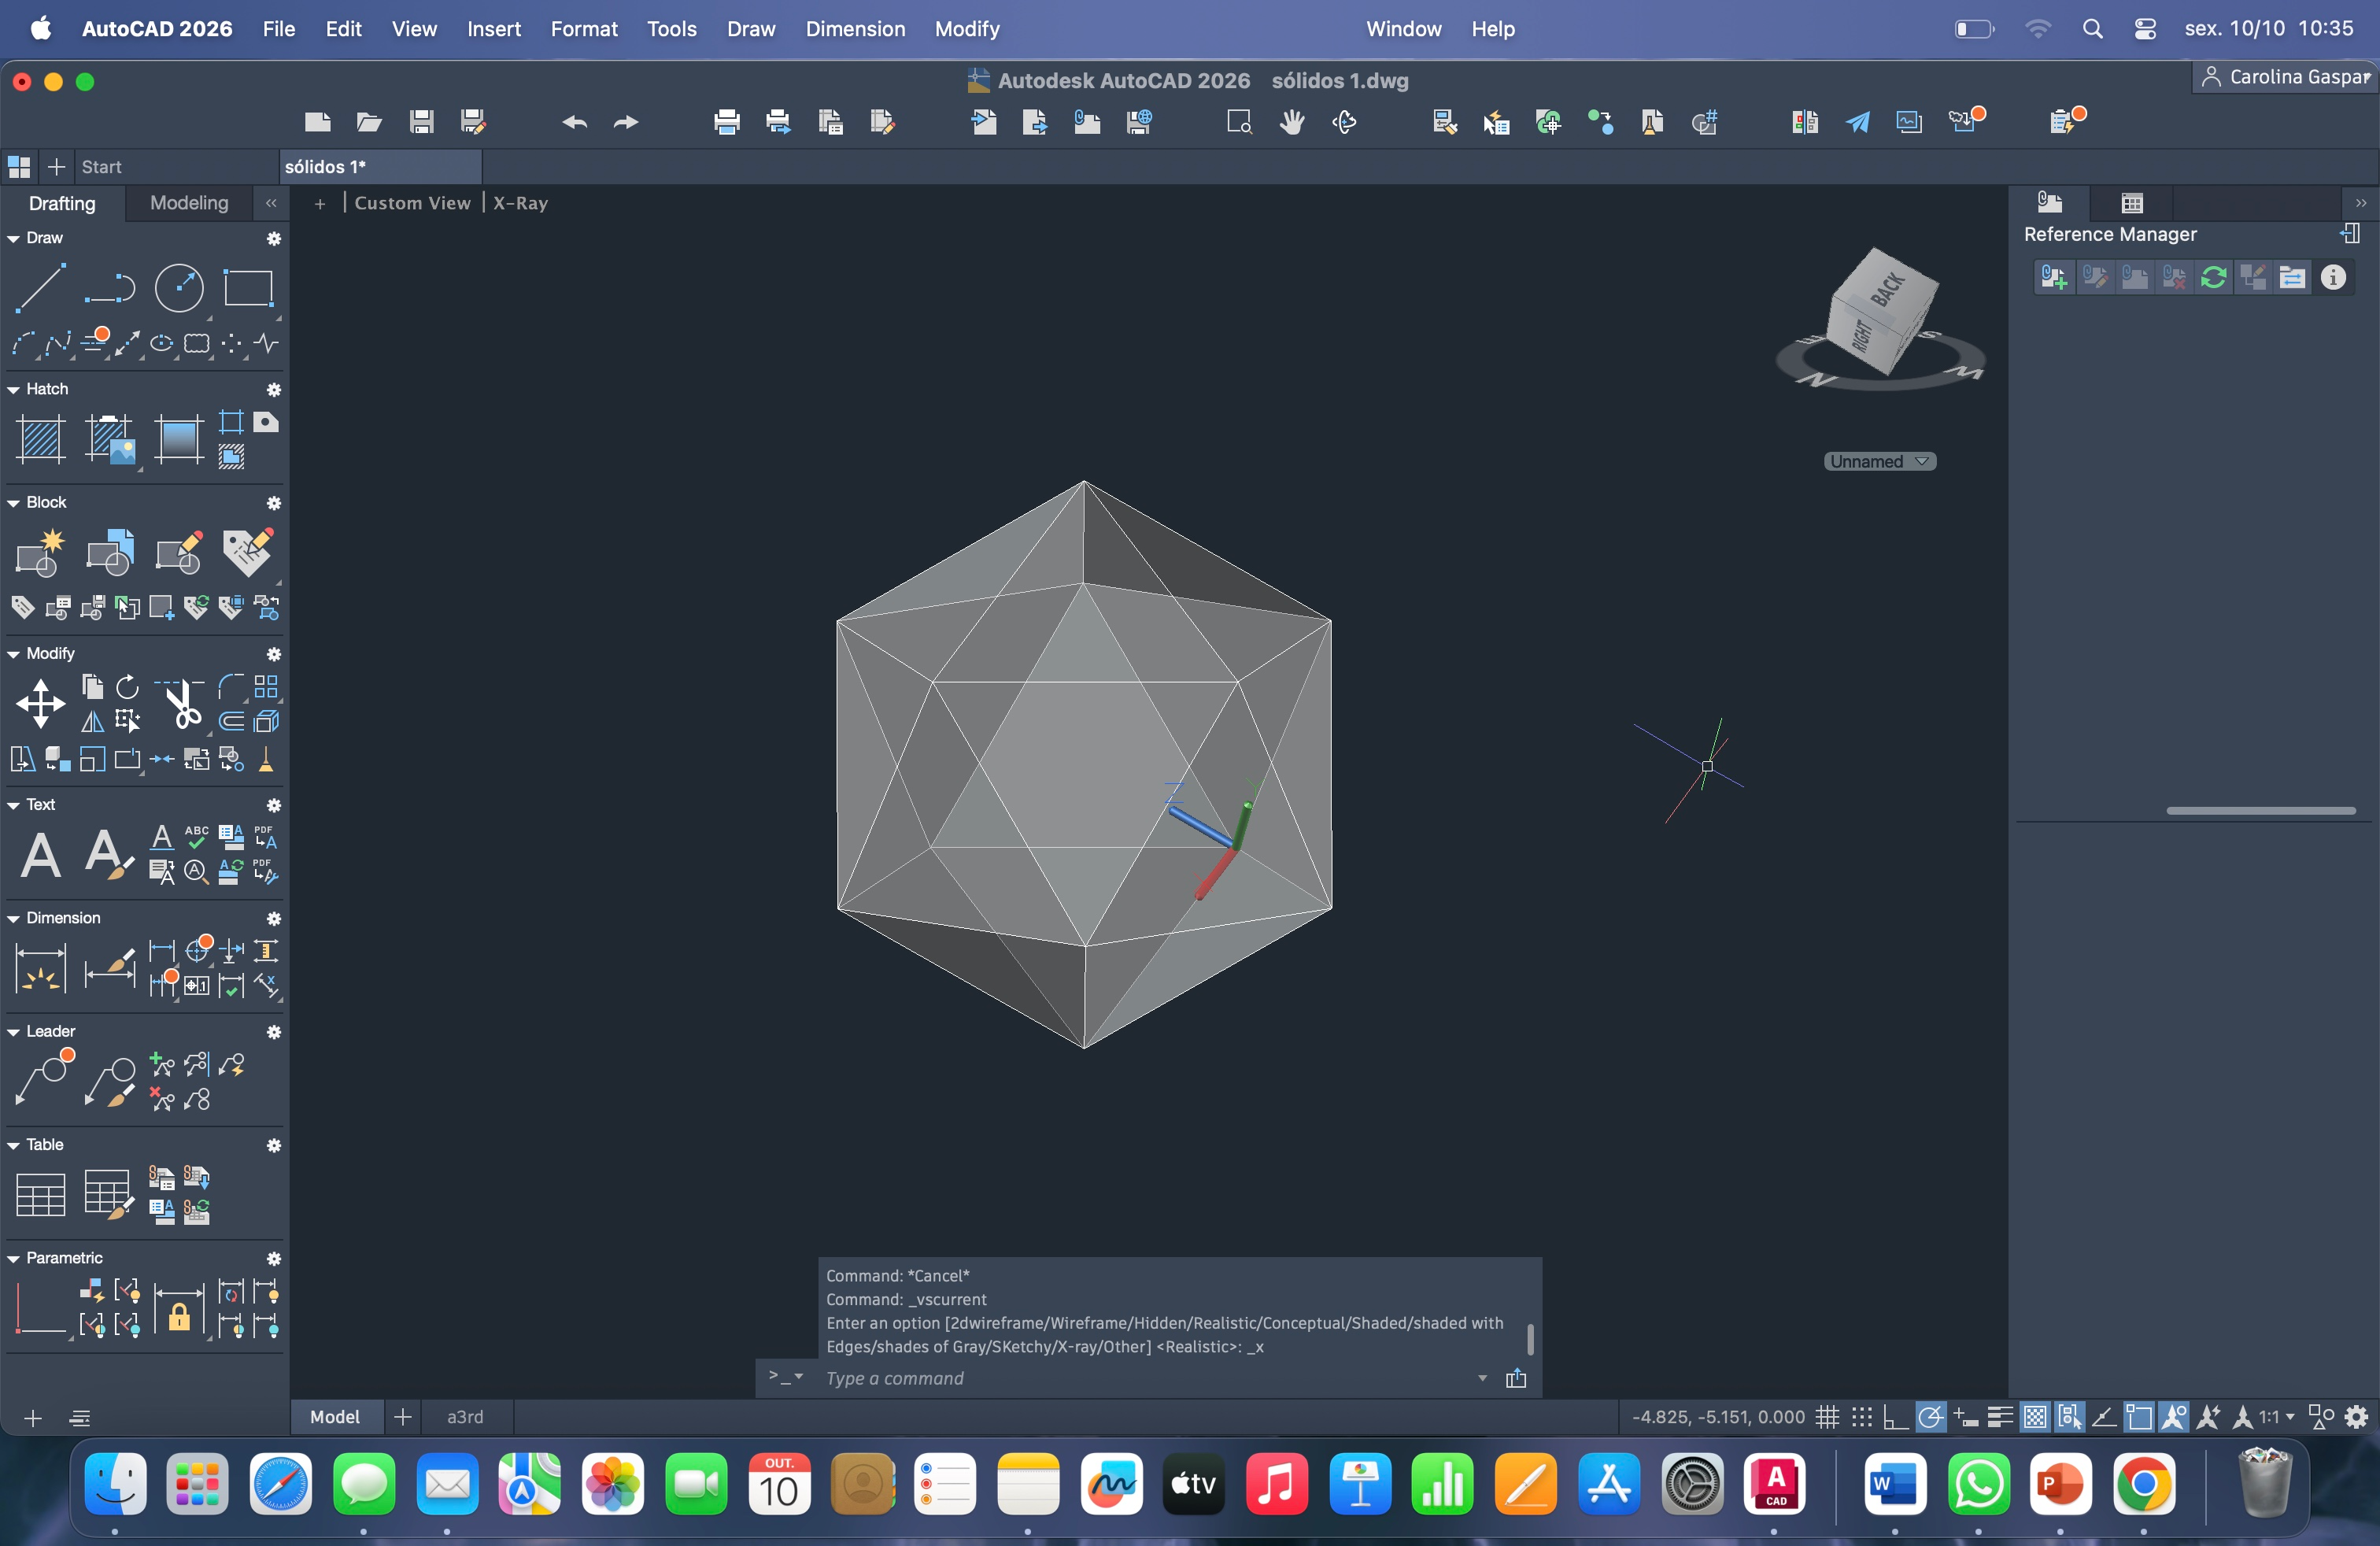Screen dimensions: 2380x1546
Task: Open the Dimension menu in menu bar
Action: click(855, 29)
